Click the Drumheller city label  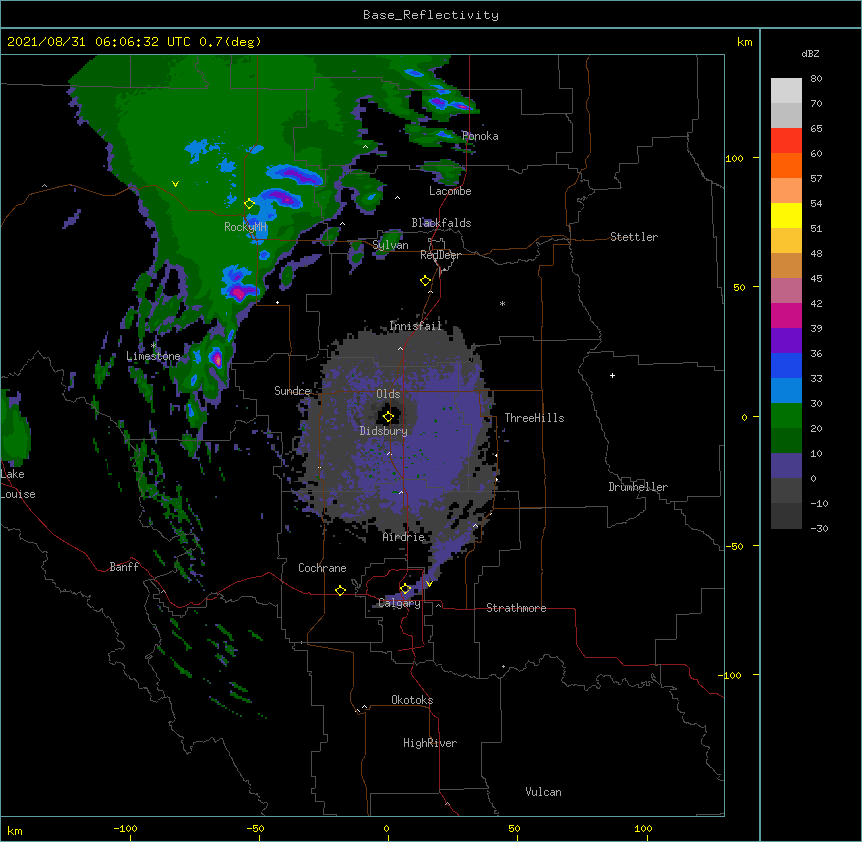pos(638,487)
